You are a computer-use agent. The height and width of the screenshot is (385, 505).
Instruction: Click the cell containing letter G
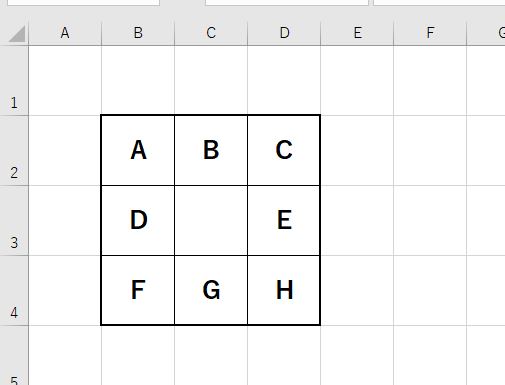click(x=211, y=290)
